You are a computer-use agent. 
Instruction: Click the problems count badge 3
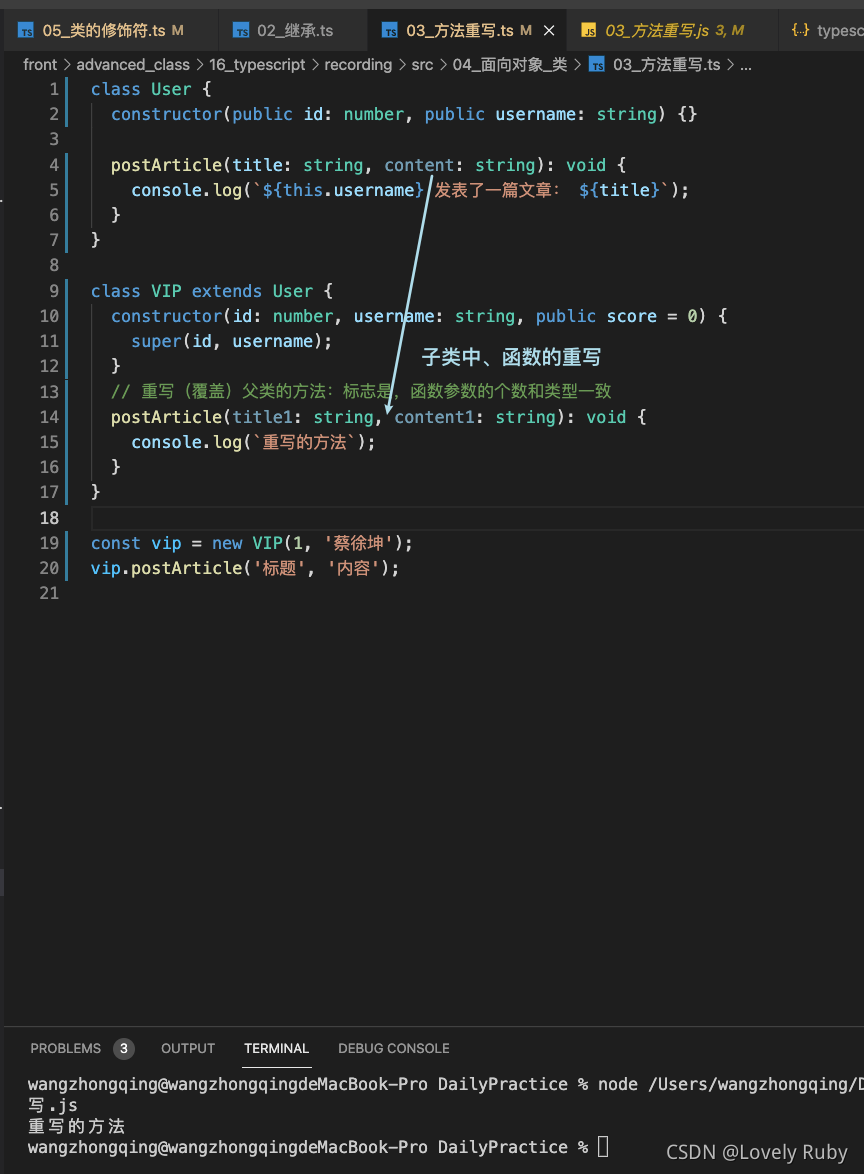[124, 1048]
